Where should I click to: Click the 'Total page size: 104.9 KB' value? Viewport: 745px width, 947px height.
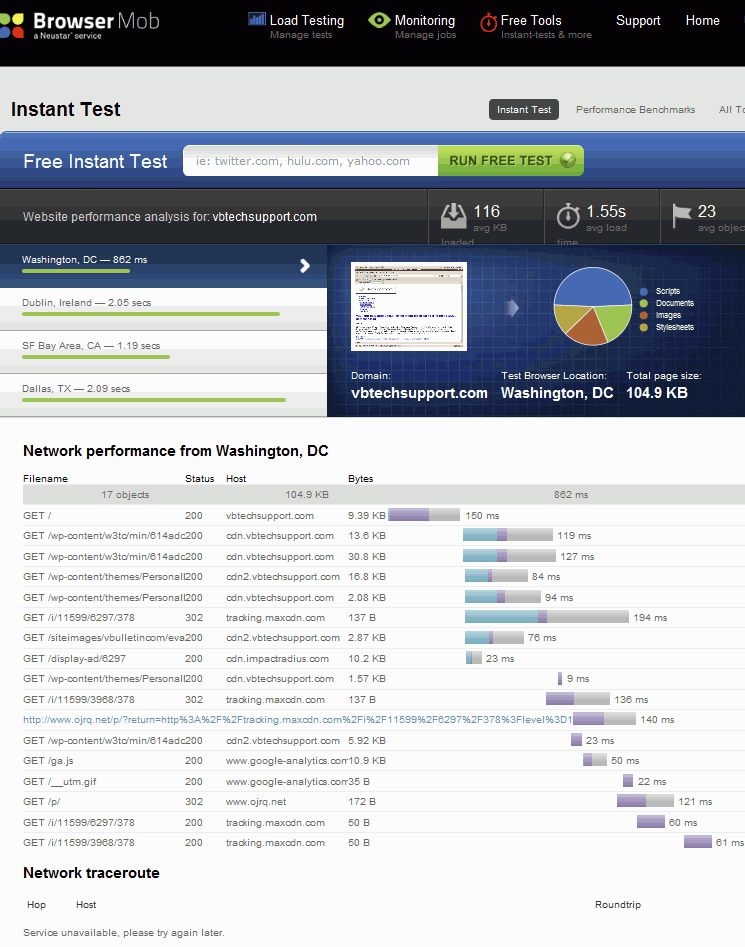point(657,393)
